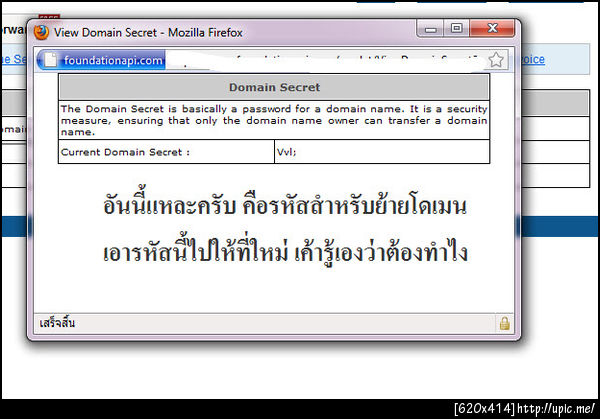
Task: Click the page icon in address bar
Action: [51, 60]
